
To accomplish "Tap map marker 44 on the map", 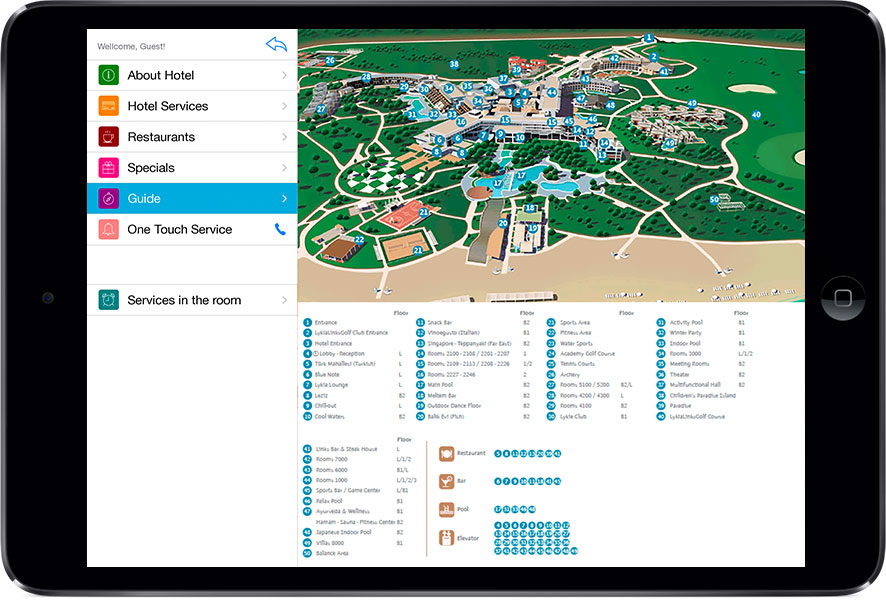I will [x=551, y=92].
